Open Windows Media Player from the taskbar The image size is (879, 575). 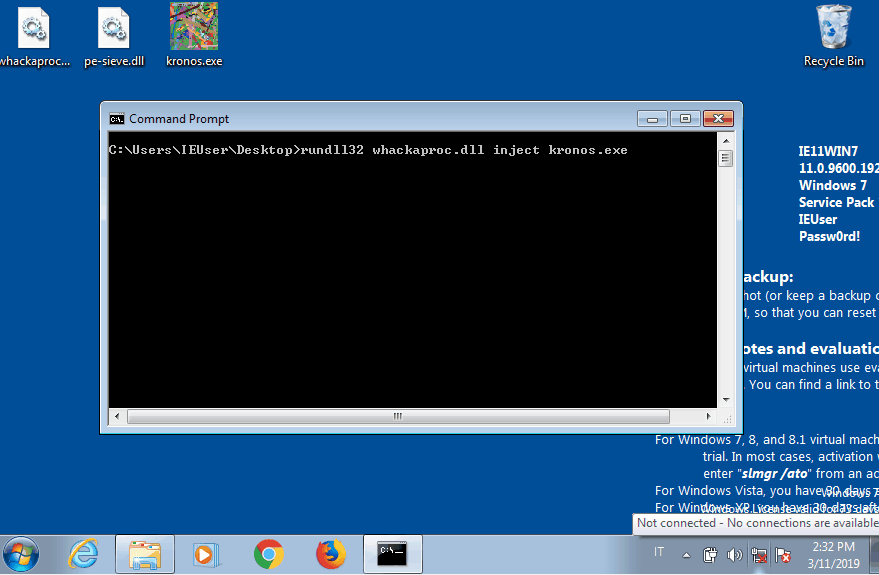(206, 555)
